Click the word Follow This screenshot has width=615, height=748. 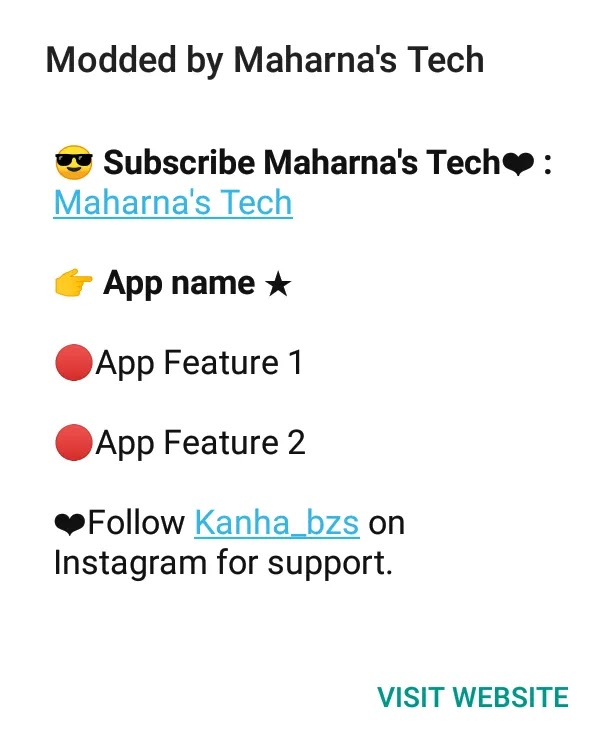coord(136,522)
